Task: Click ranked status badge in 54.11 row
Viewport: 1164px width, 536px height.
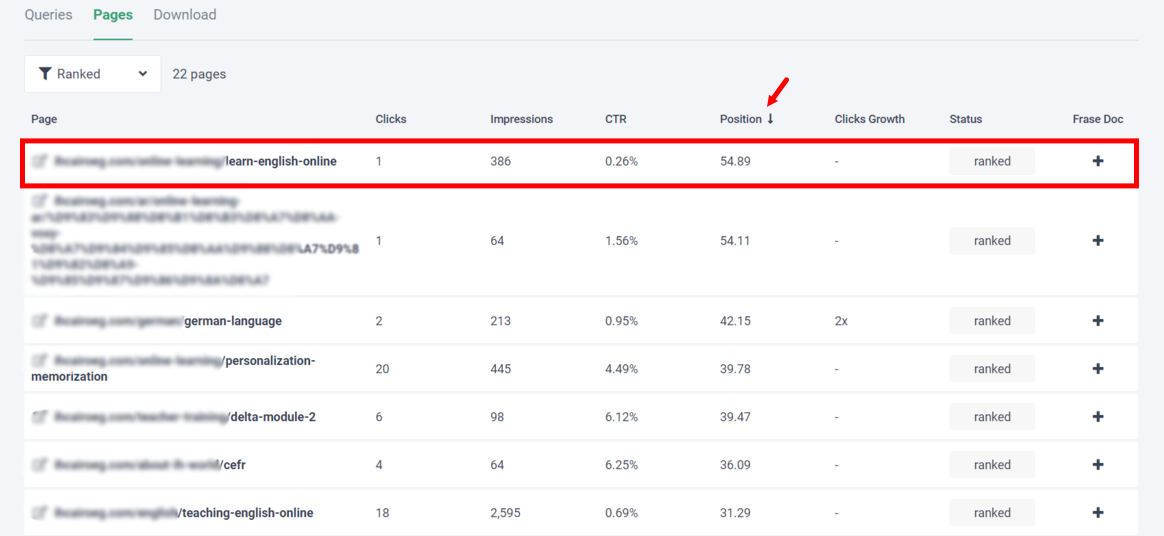Action: [x=992, y=241]
